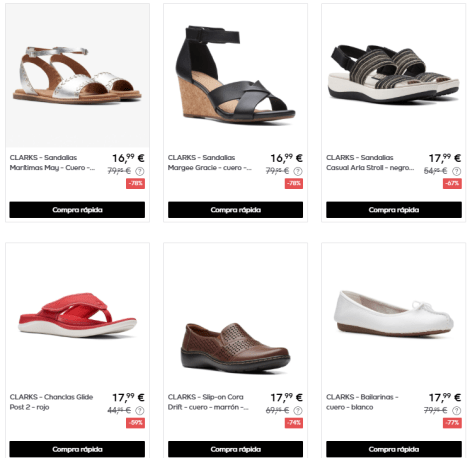475x458 pixels.
Task: Open the brown slip-on shoe image
Action: [x=235, y=315]
